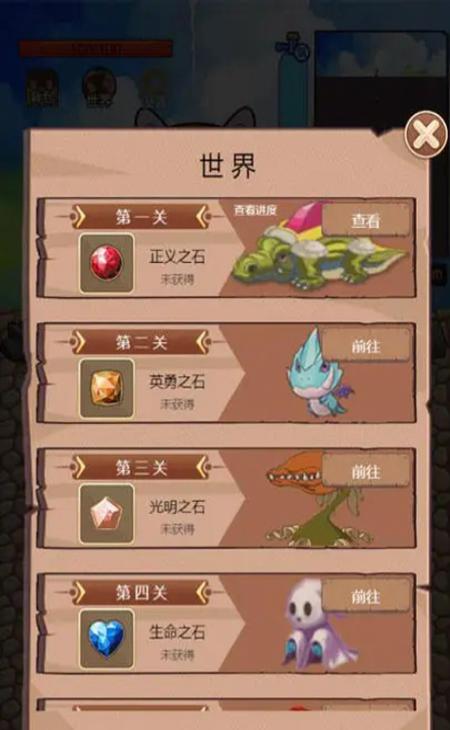Click the red 正义之石 gem icon

coord(107,264)
